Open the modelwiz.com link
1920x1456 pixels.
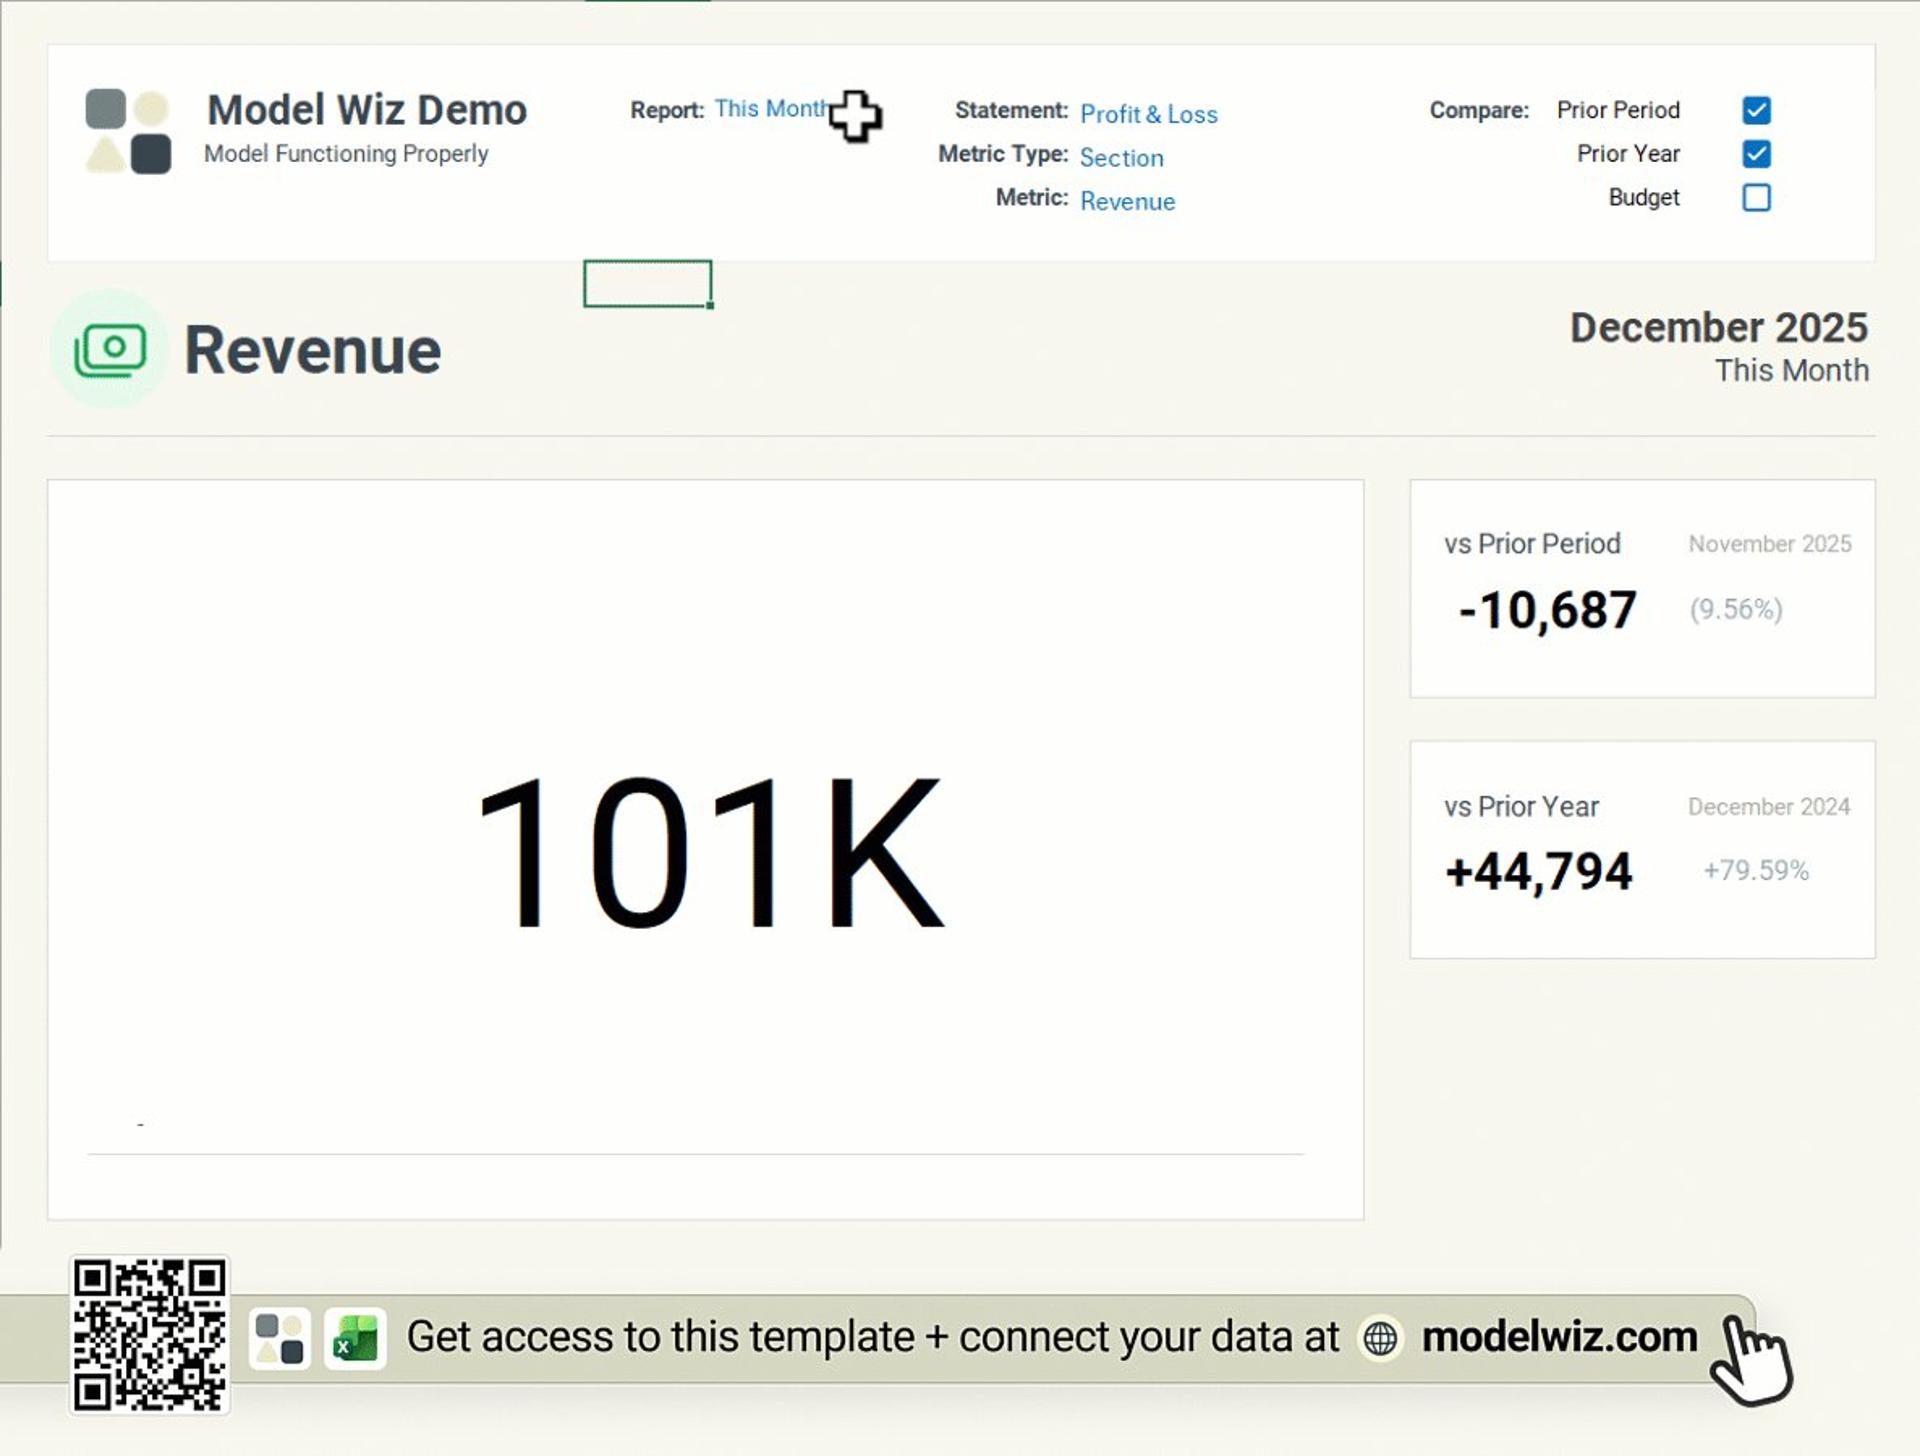pyautogui.click(x=1559, y=1337)
